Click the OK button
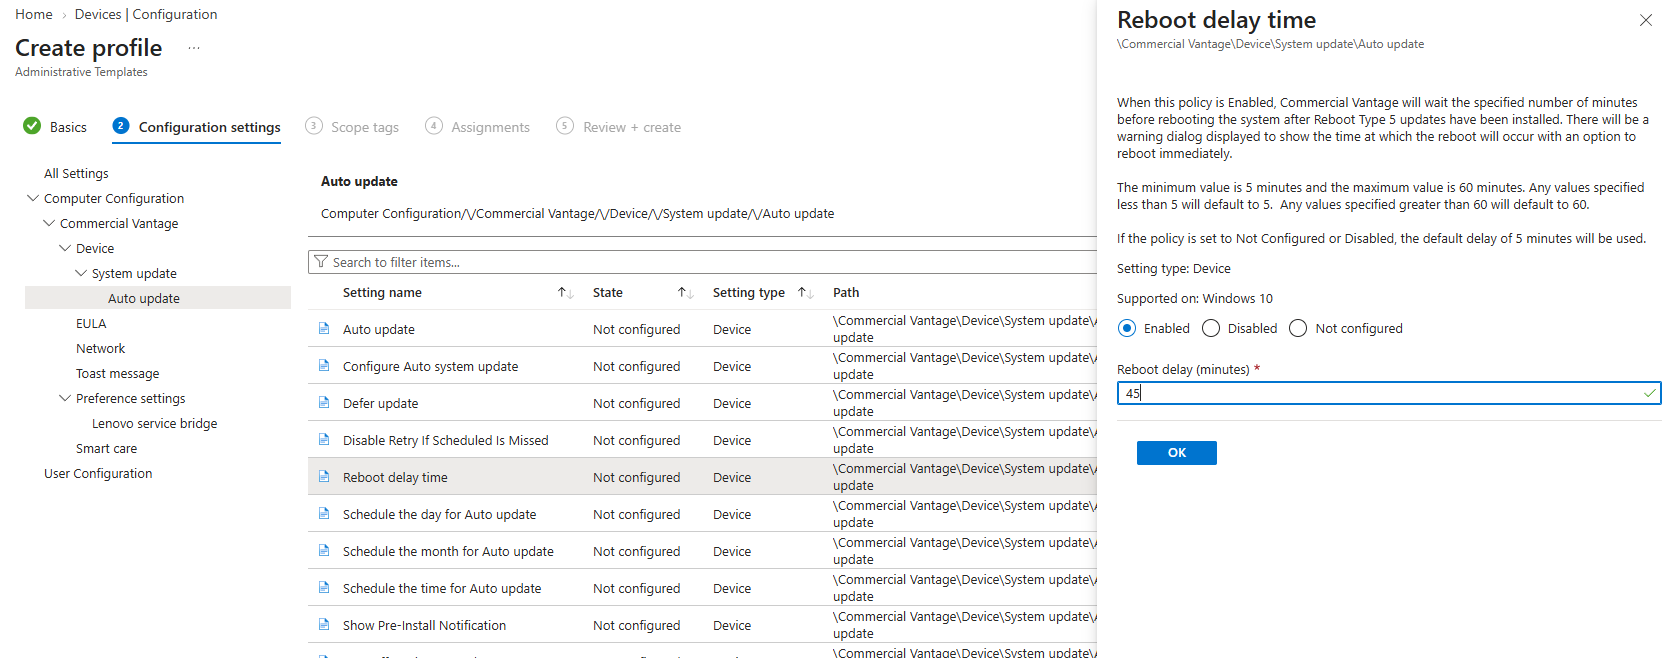1680x658 pixels. coord(1177,453)
